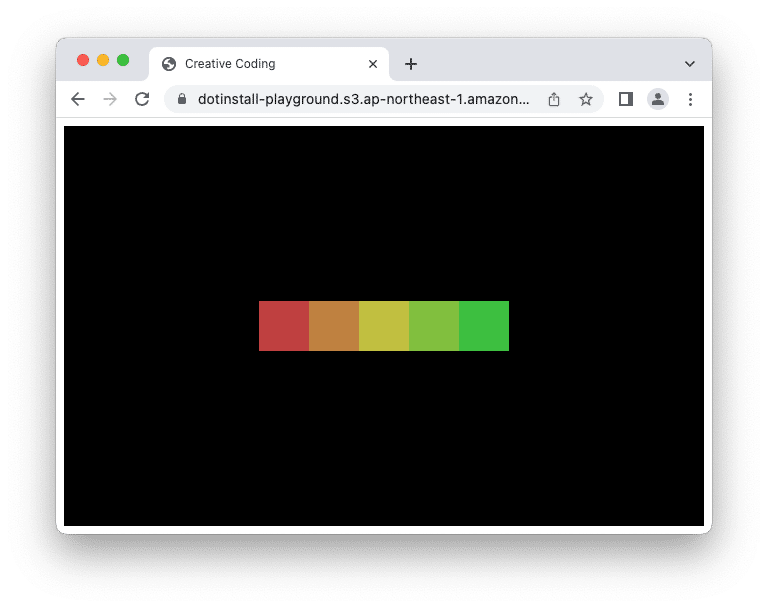Viewport: 768px width, 608px height.
Task: Maximize the window with green button
Action: pos(123,60)
